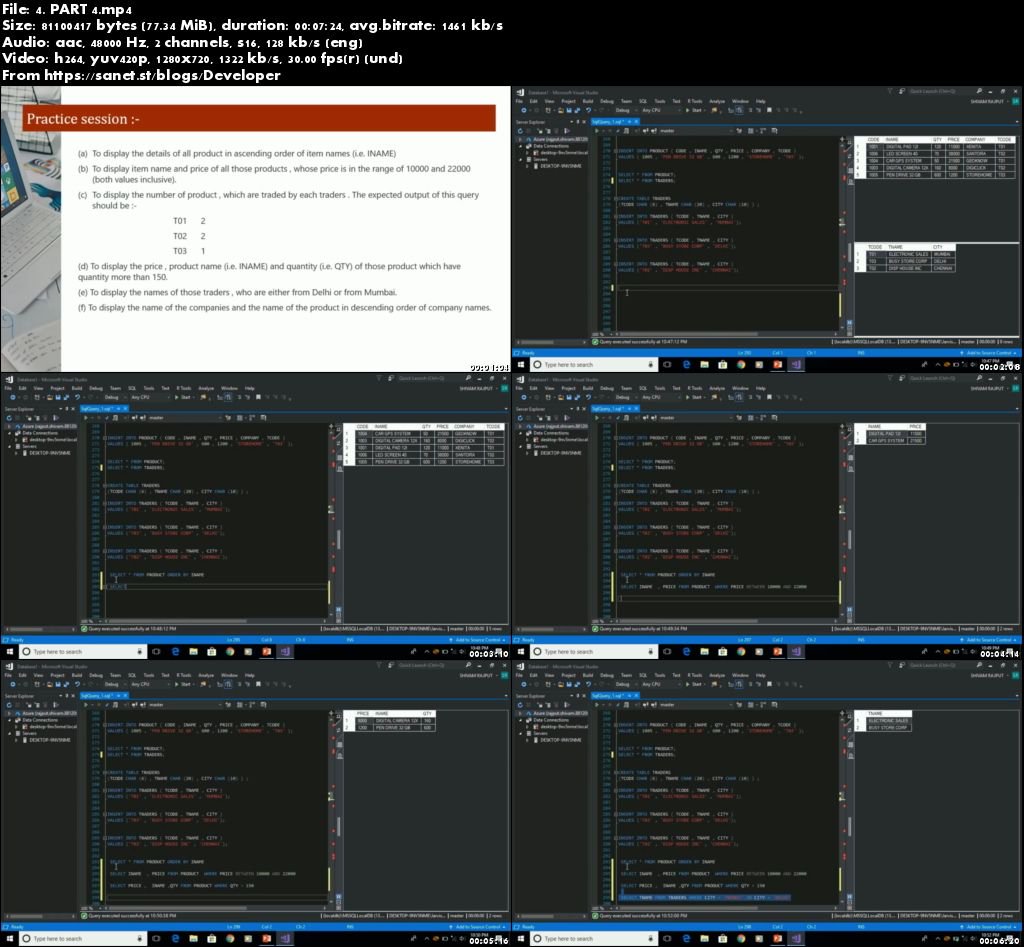Image resolution: width=1024 pixels, height=947 pixels.
Task: Click feedback icon beside Quick Launch, 00:06:20 frame
Action: tap(902, 666)
